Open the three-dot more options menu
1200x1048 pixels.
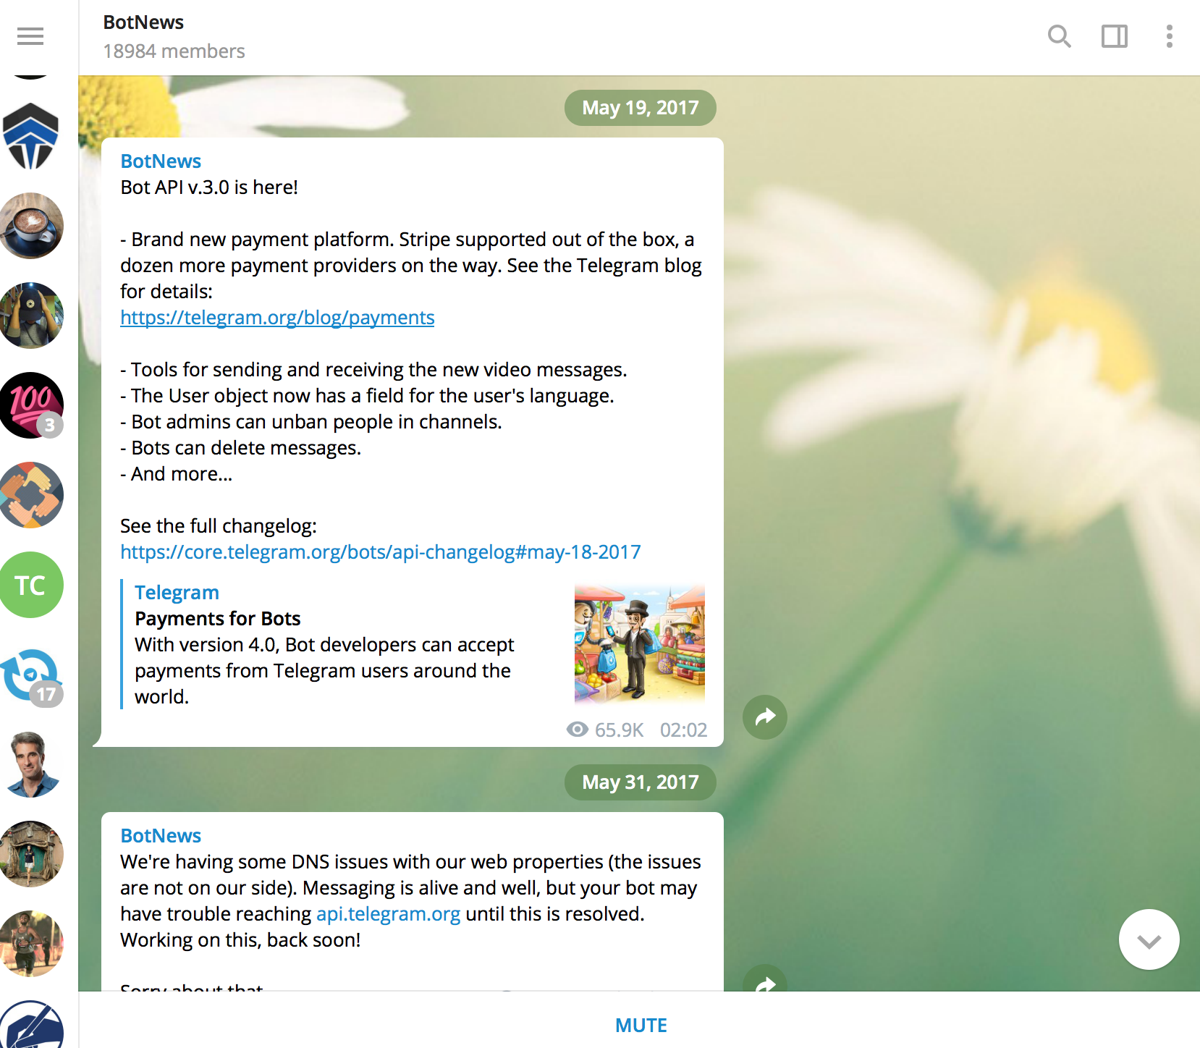1168,37
